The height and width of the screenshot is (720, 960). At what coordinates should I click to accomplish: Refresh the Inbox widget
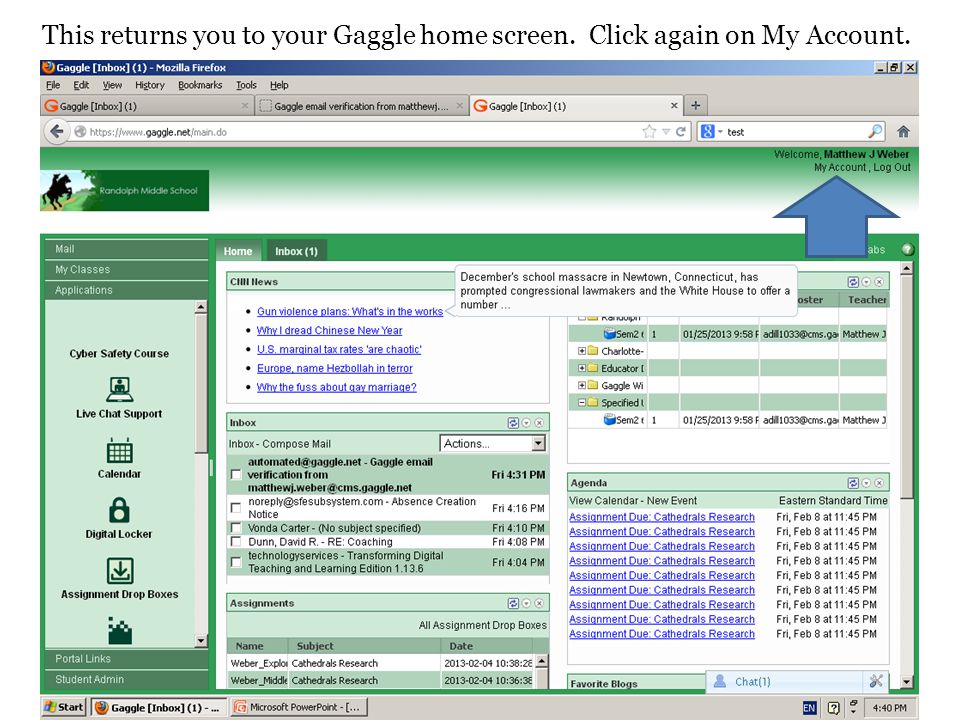tap(513, 423)
